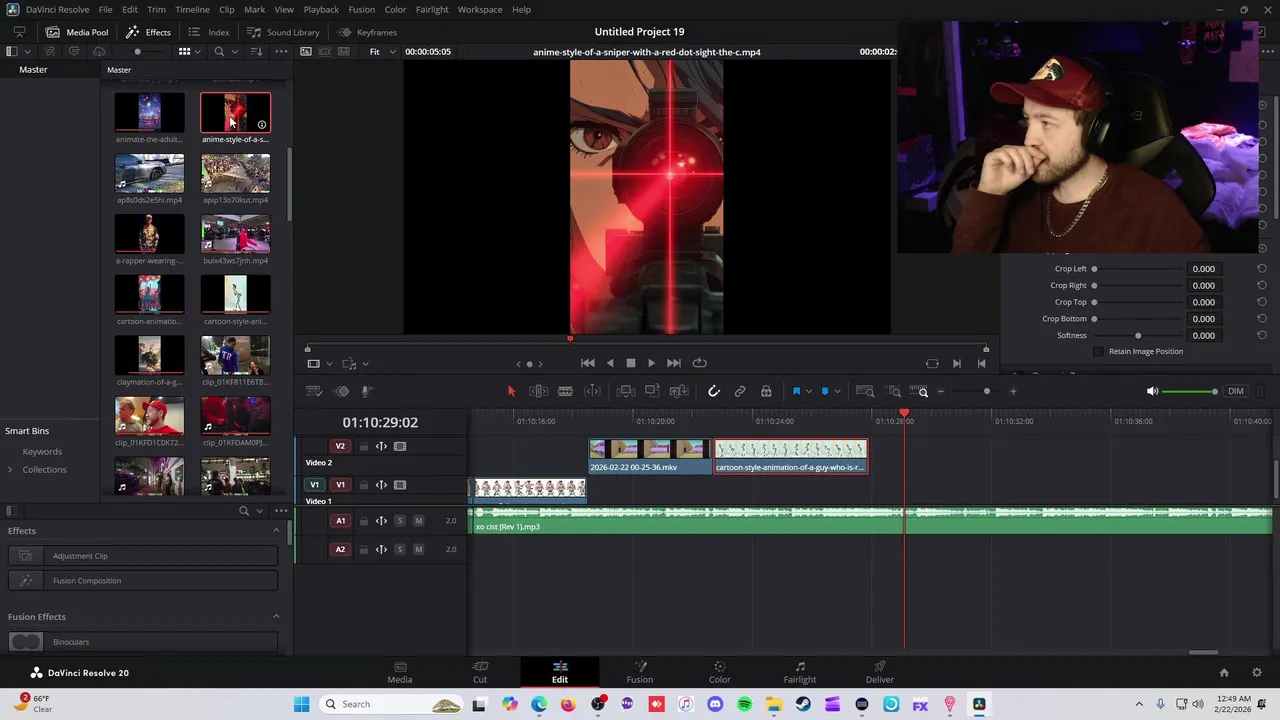Mute audio track A2 with M button
The image size is (1280, 720).
(418, 549)
